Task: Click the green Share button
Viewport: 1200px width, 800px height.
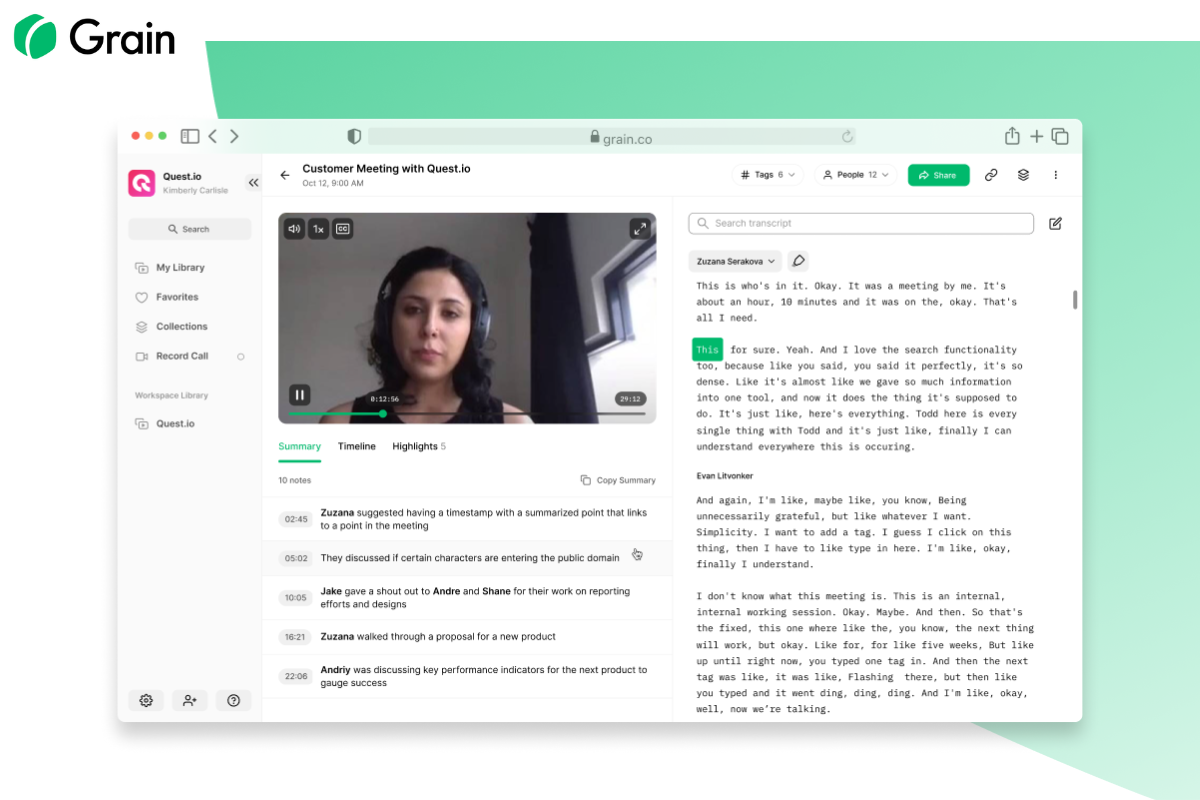Action: coord(938,175)
